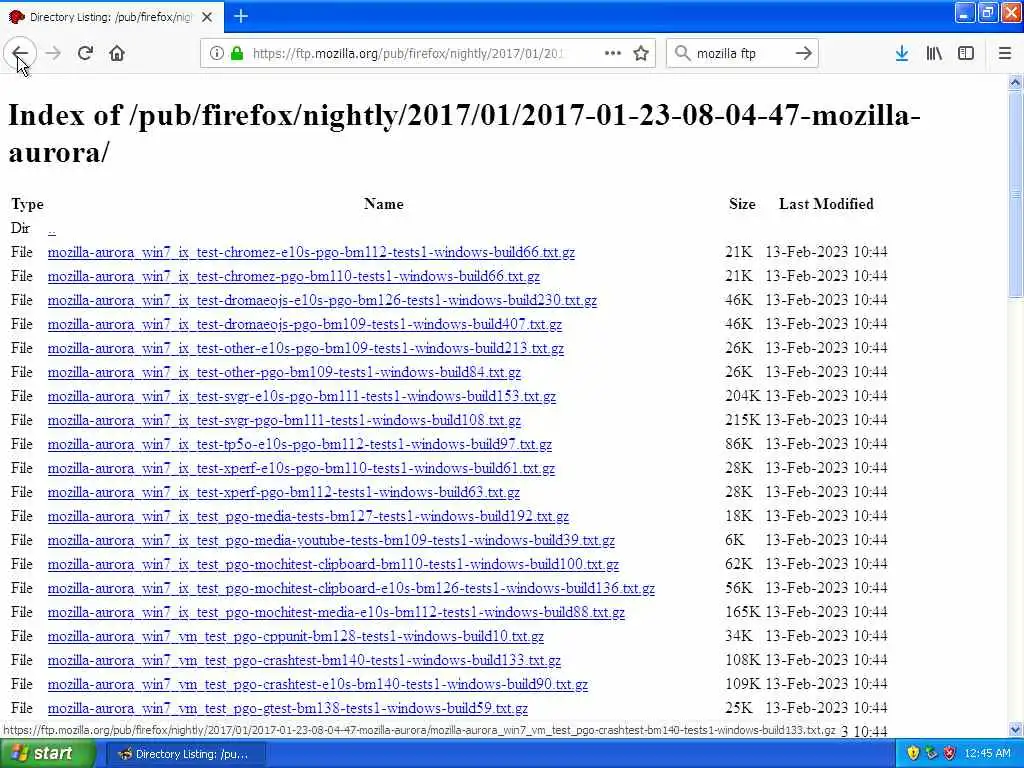Click the 12:45 AM taskbar clock
Screen dimensions: 1024x768
(987, 754)
